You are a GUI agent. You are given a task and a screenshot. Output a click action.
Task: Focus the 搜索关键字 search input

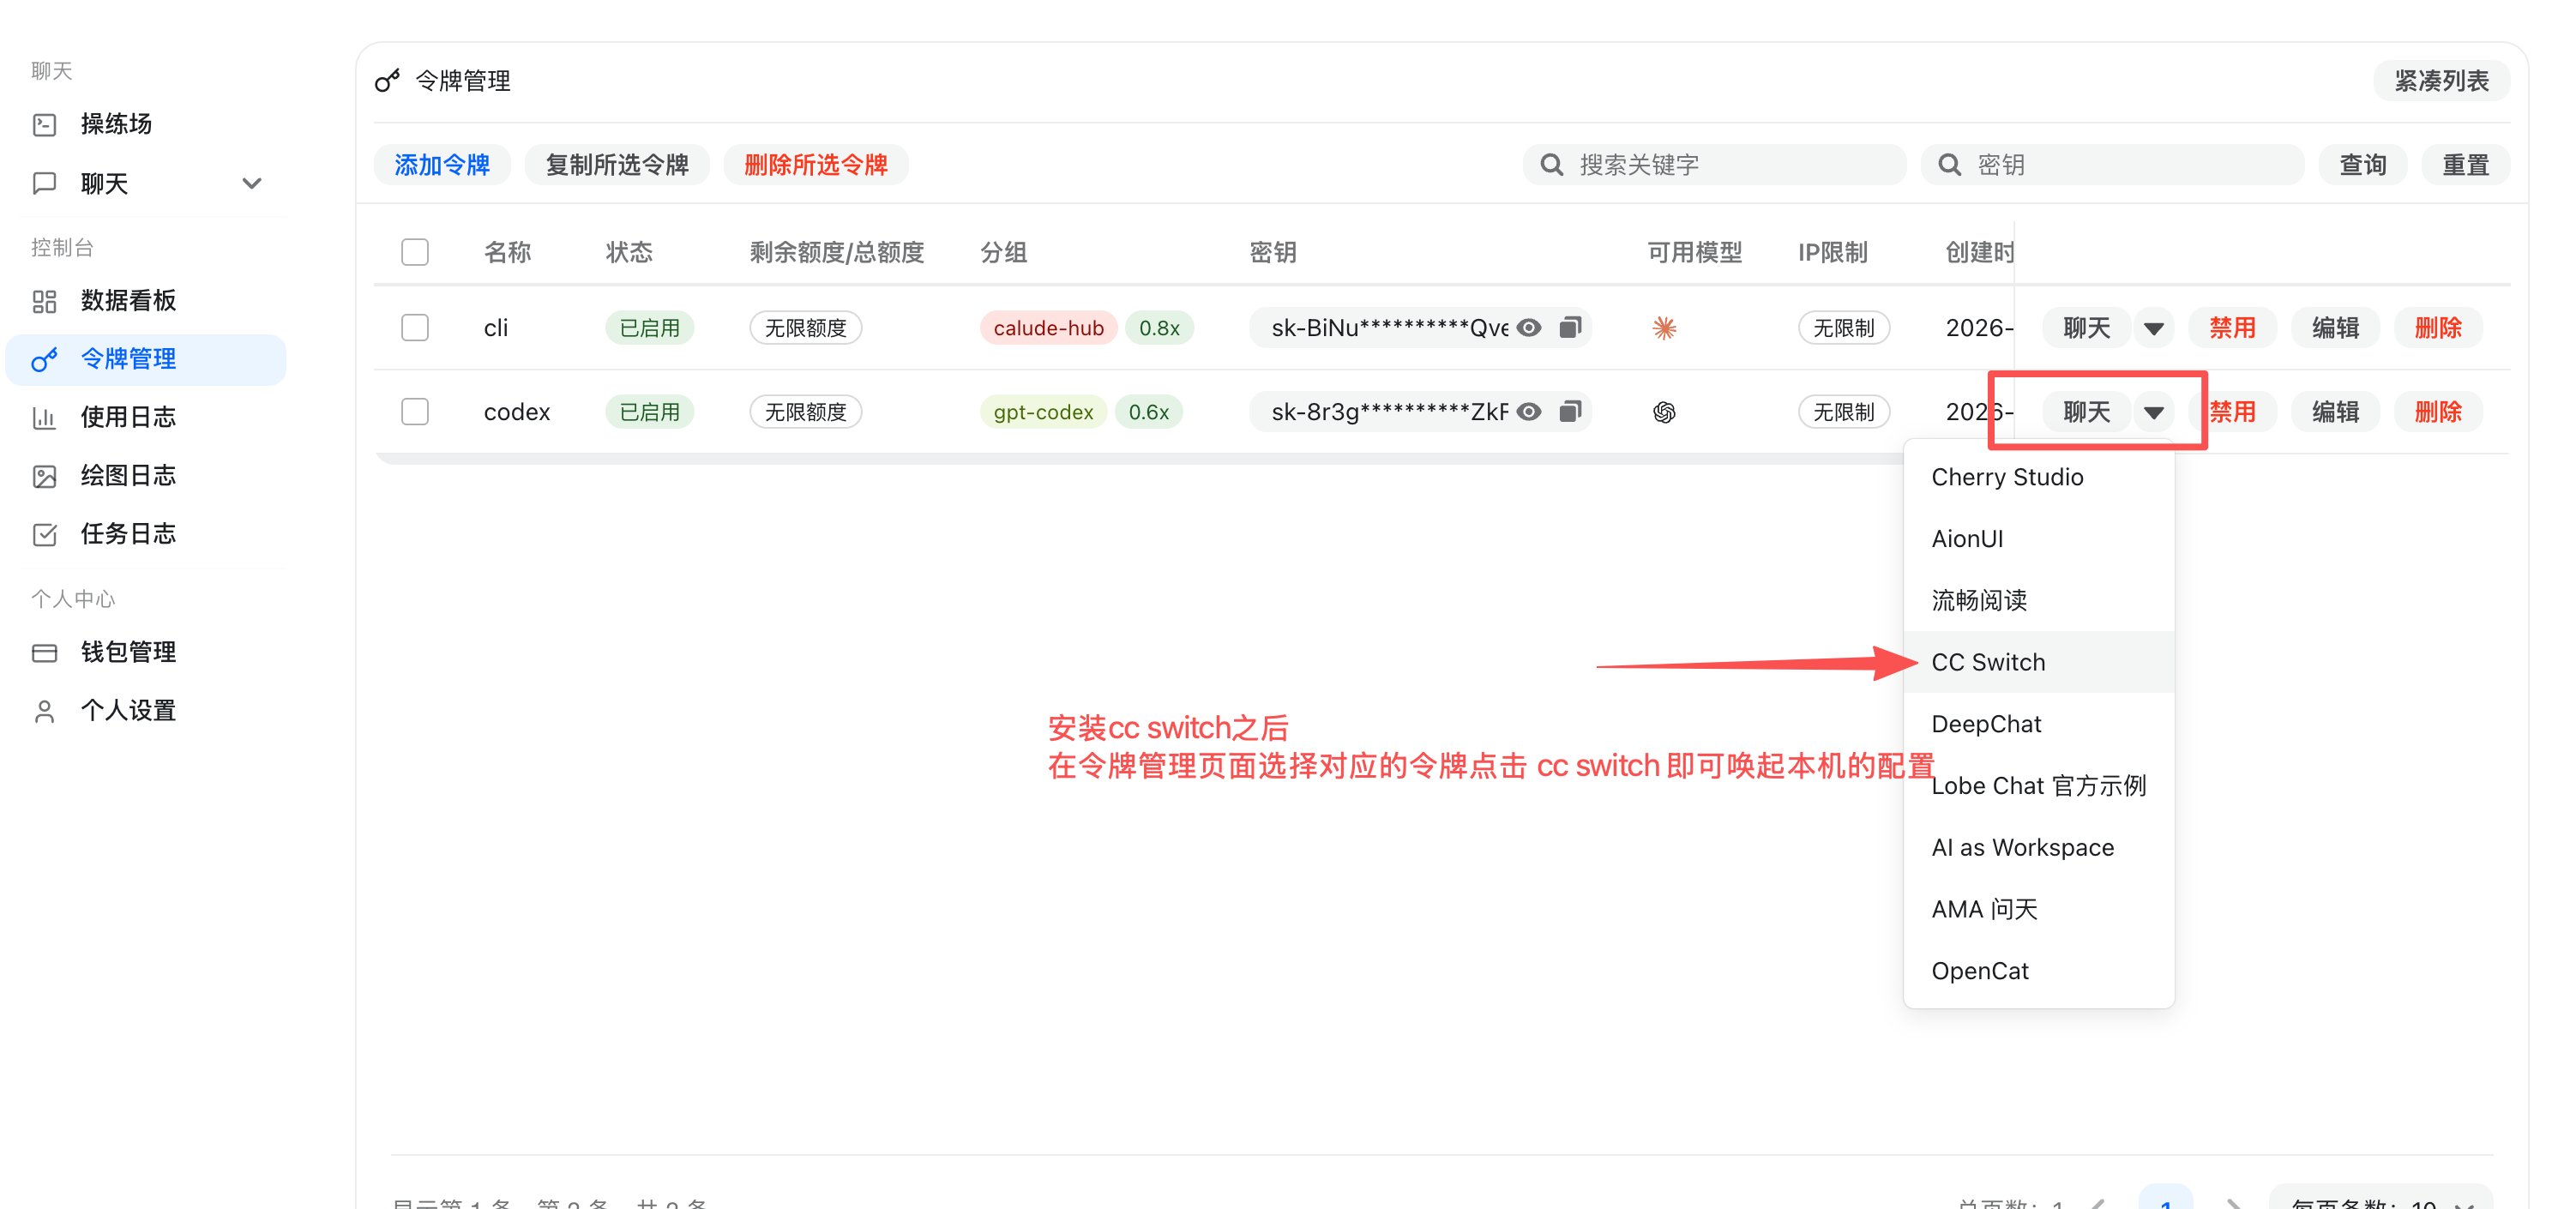coord(1714,165)
